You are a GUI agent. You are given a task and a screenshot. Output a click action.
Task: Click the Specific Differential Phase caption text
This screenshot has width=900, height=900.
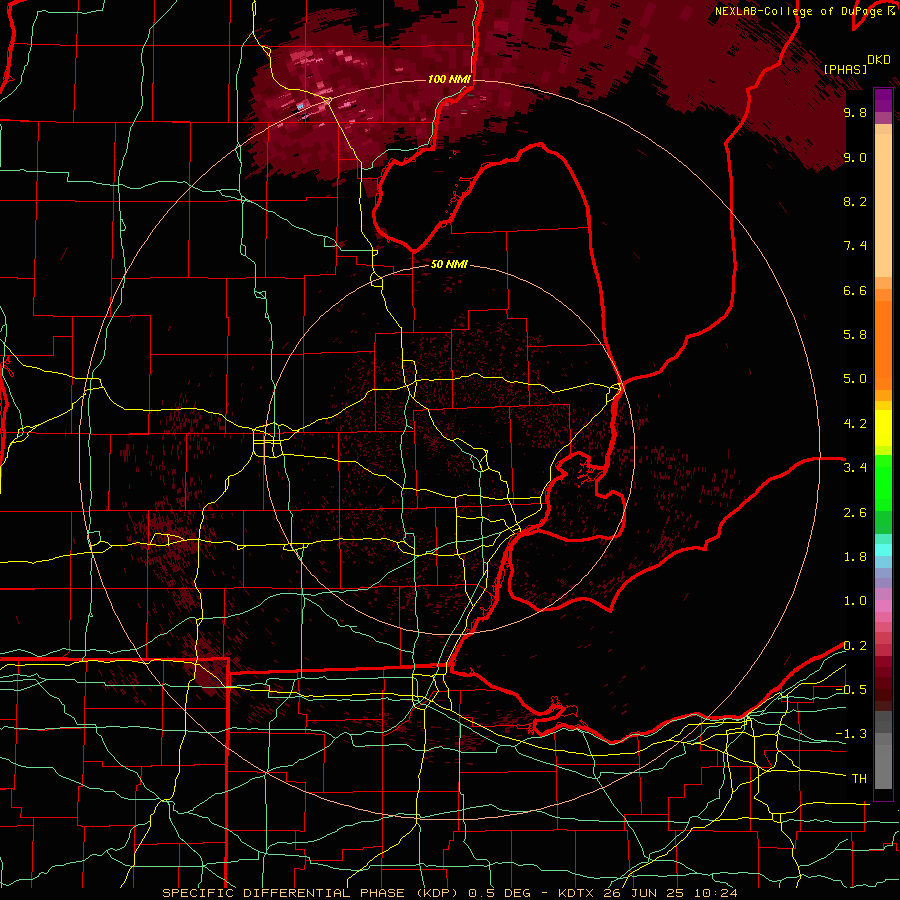pos(450,893)
